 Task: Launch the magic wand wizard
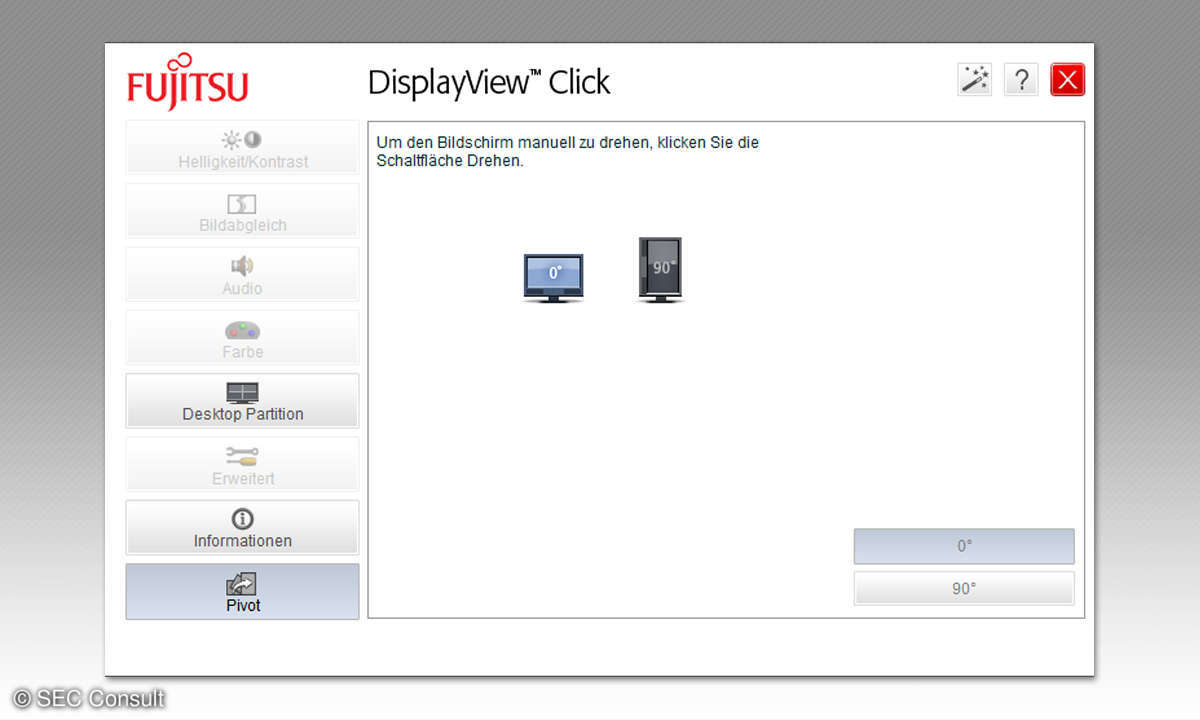click(x=974, y=80)
